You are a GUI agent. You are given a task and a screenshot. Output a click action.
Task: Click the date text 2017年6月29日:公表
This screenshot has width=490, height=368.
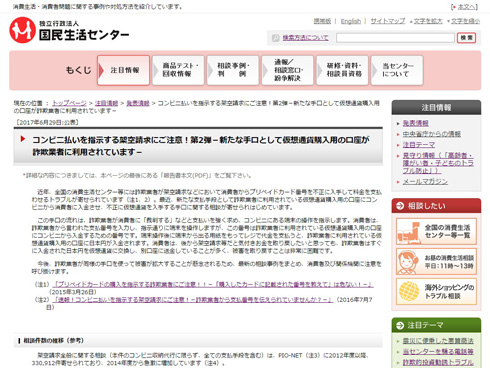(47, 122)
